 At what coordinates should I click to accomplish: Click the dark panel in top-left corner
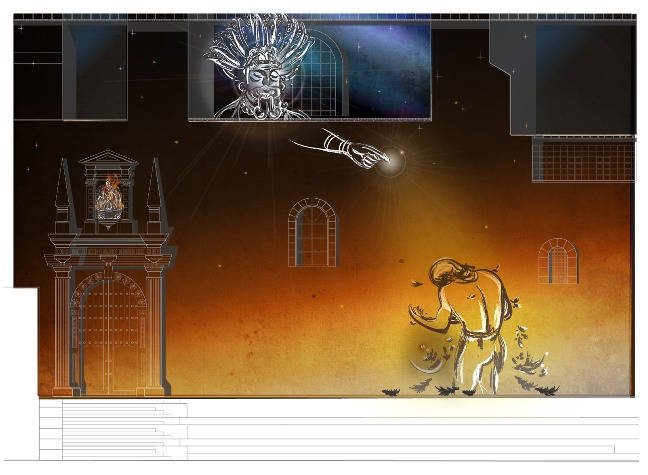click(x=38, y=70)
